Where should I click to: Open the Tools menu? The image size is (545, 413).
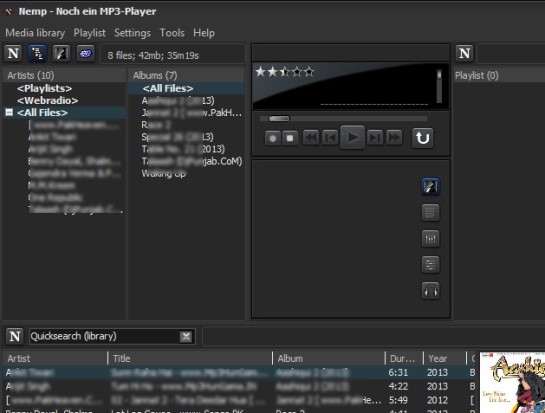click(172, 33)
